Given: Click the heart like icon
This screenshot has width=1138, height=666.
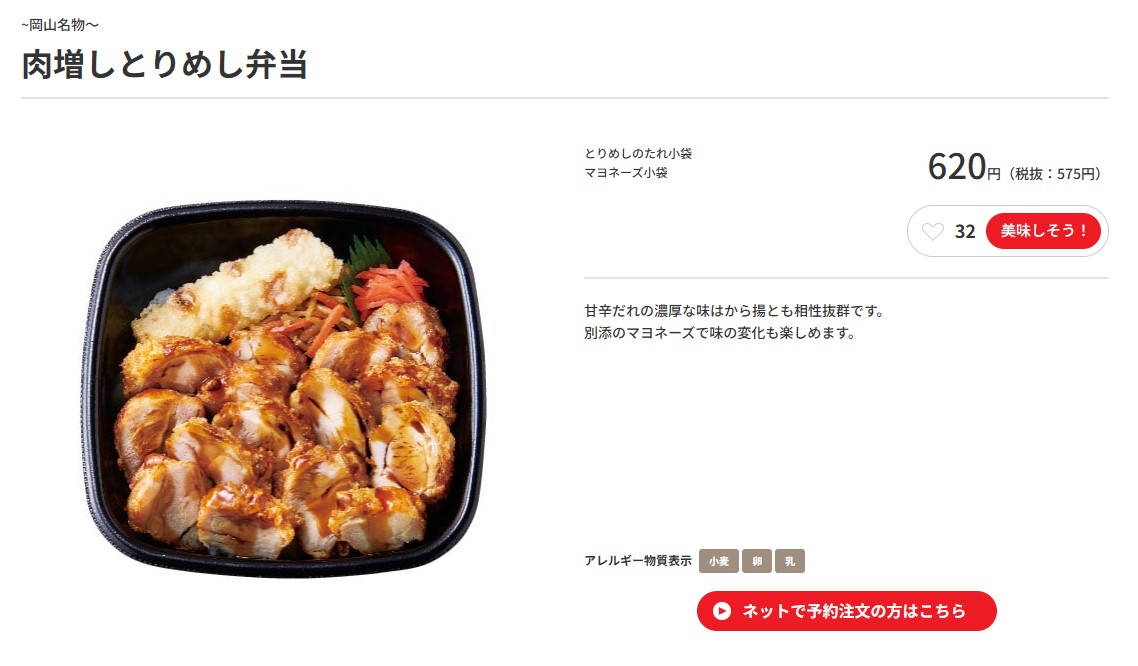Looking at the screenshot, I should [x=933, y=231].
